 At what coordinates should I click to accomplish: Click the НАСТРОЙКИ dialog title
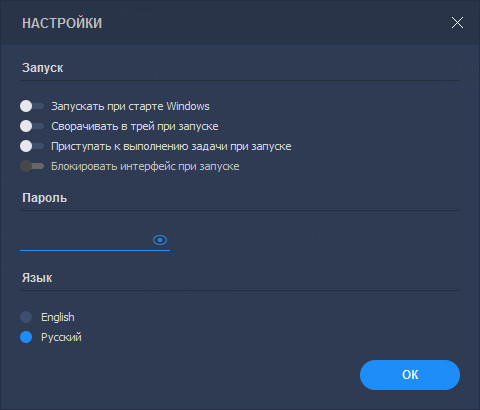click(62, 23)
